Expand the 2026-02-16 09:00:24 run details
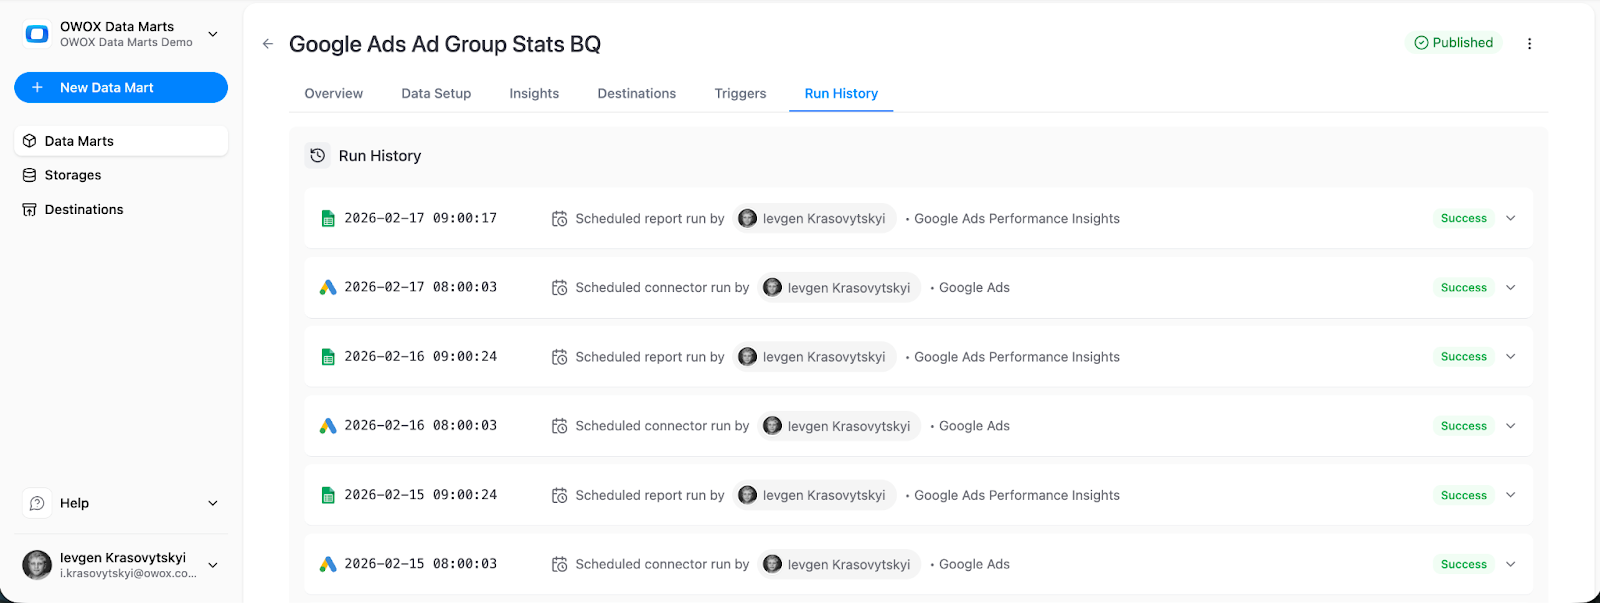The image size is (1600, 603). pos(1511,356)
